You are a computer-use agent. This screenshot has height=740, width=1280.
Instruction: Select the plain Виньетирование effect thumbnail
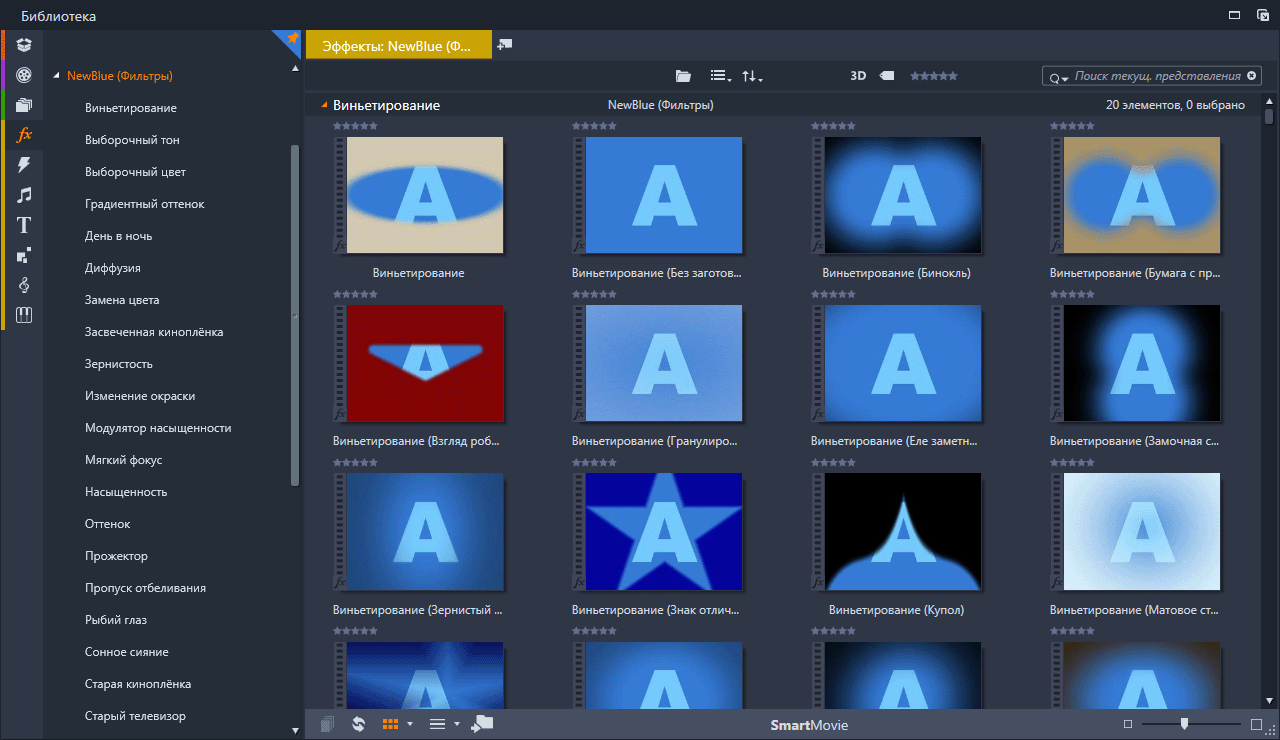point(424,195)
